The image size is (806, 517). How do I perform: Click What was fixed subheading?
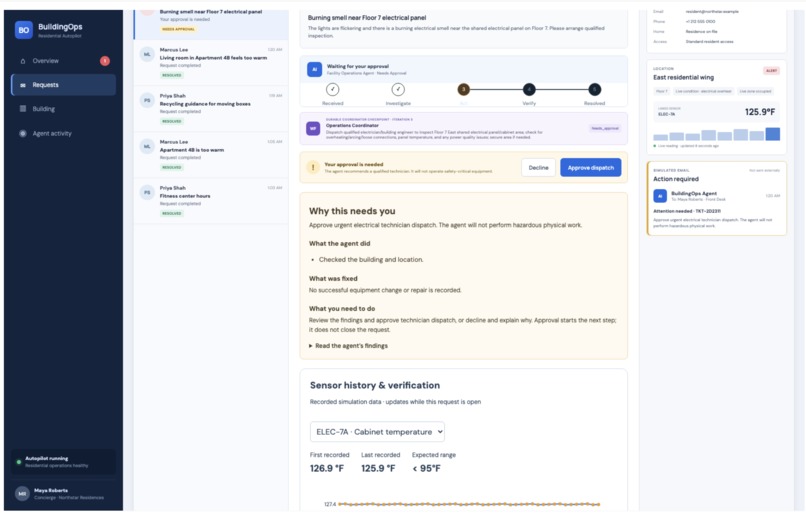(x=333, y=279)
